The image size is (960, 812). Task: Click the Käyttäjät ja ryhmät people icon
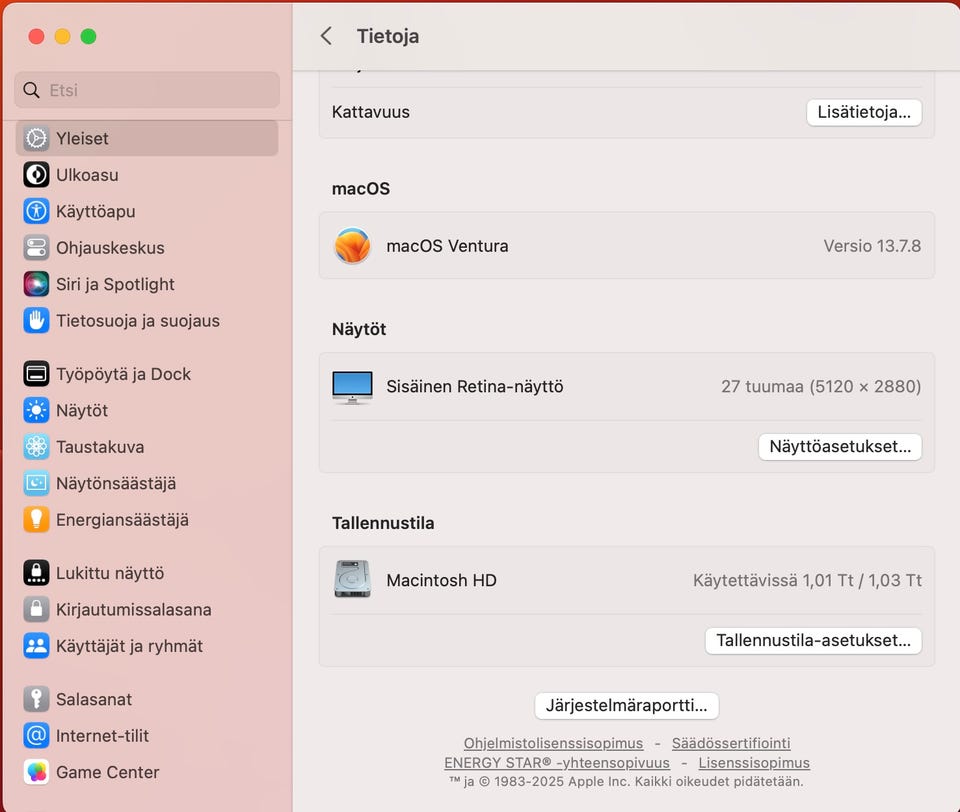pos(36,646)
